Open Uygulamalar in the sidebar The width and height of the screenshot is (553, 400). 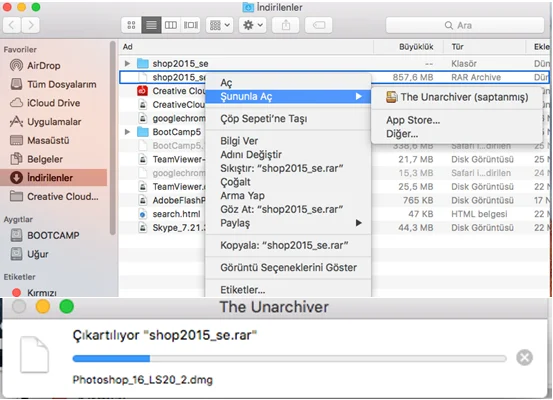click(x=45, y=122)
